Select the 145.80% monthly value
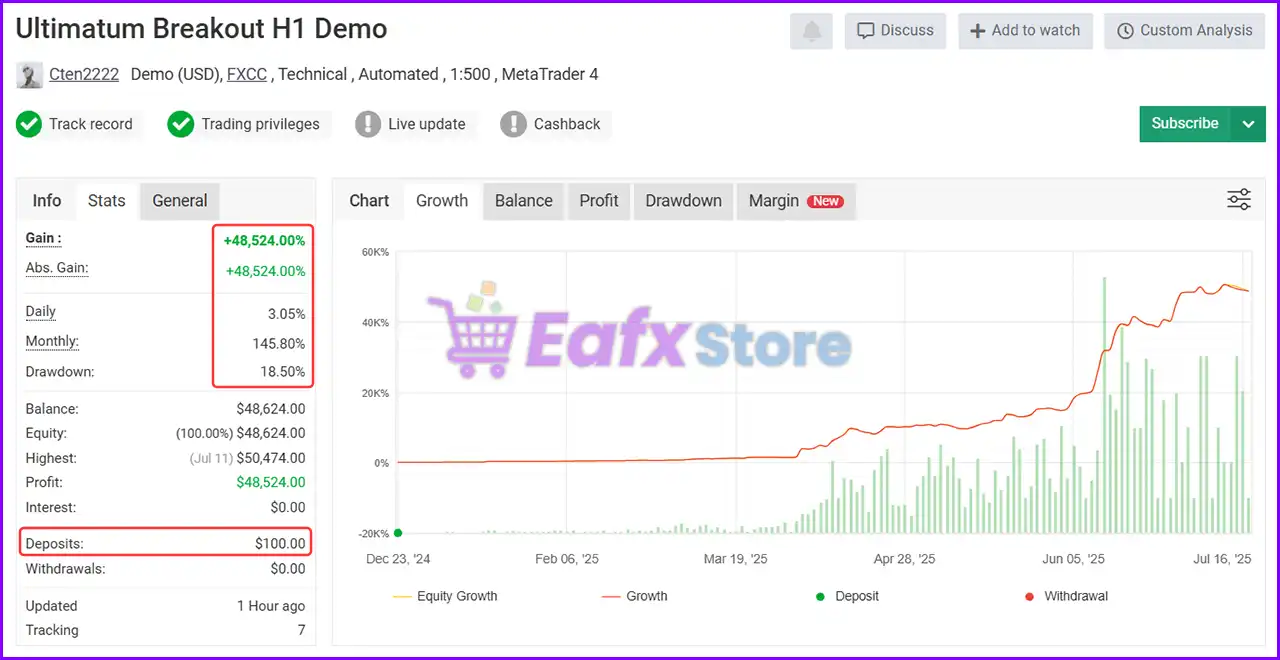 tap(279, 344)
